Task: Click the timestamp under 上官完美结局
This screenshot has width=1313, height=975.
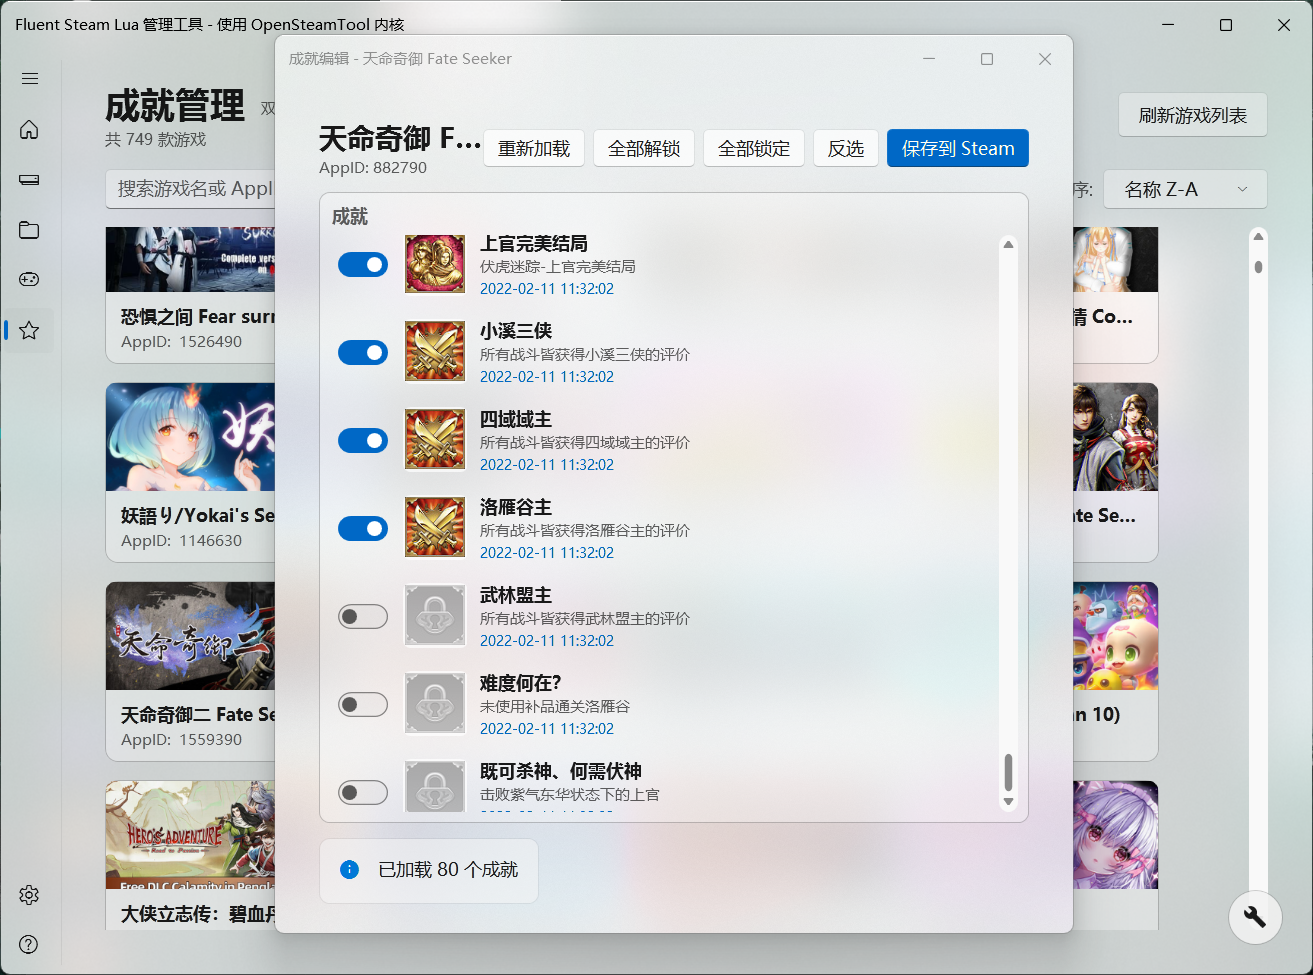Action: click(547, 289)
